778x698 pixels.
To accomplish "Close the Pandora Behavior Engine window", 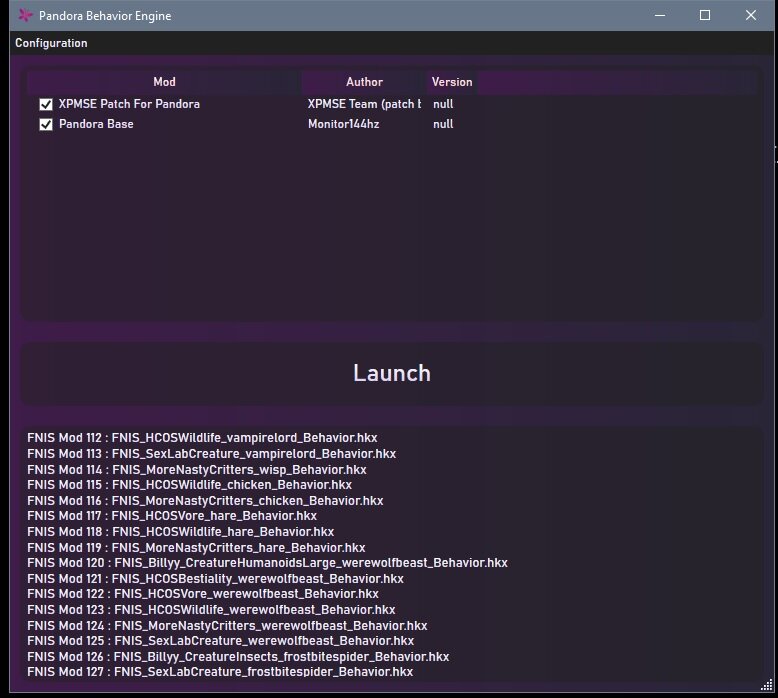I will [751, 15].
